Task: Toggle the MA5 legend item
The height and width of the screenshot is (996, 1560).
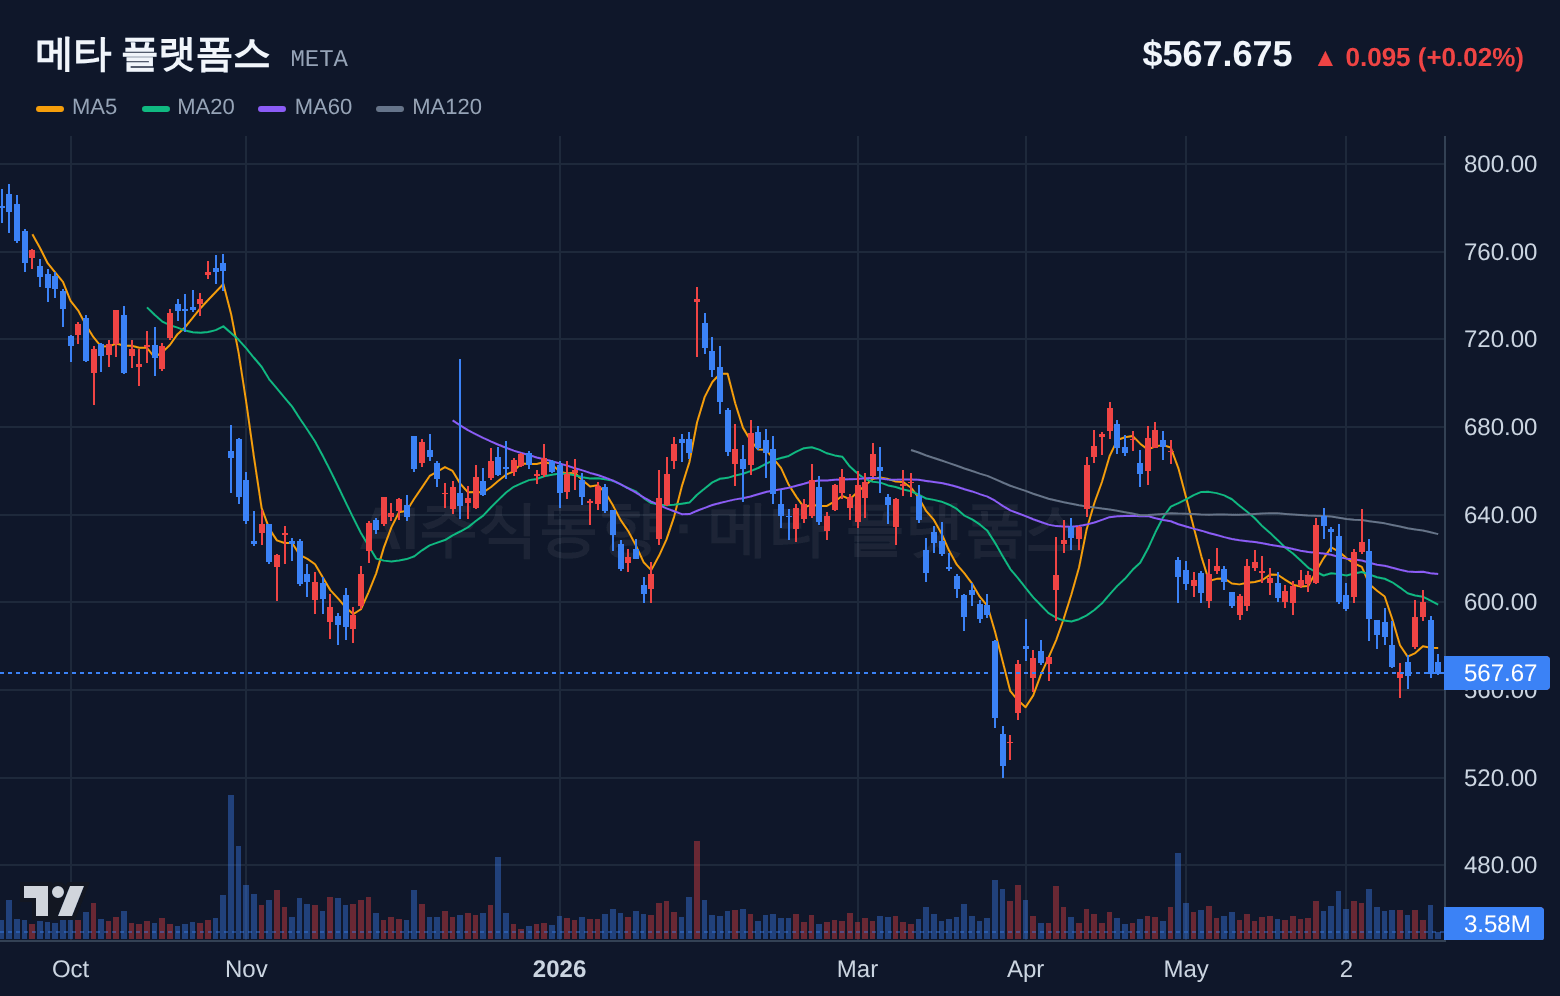Action: coord(77,107)
